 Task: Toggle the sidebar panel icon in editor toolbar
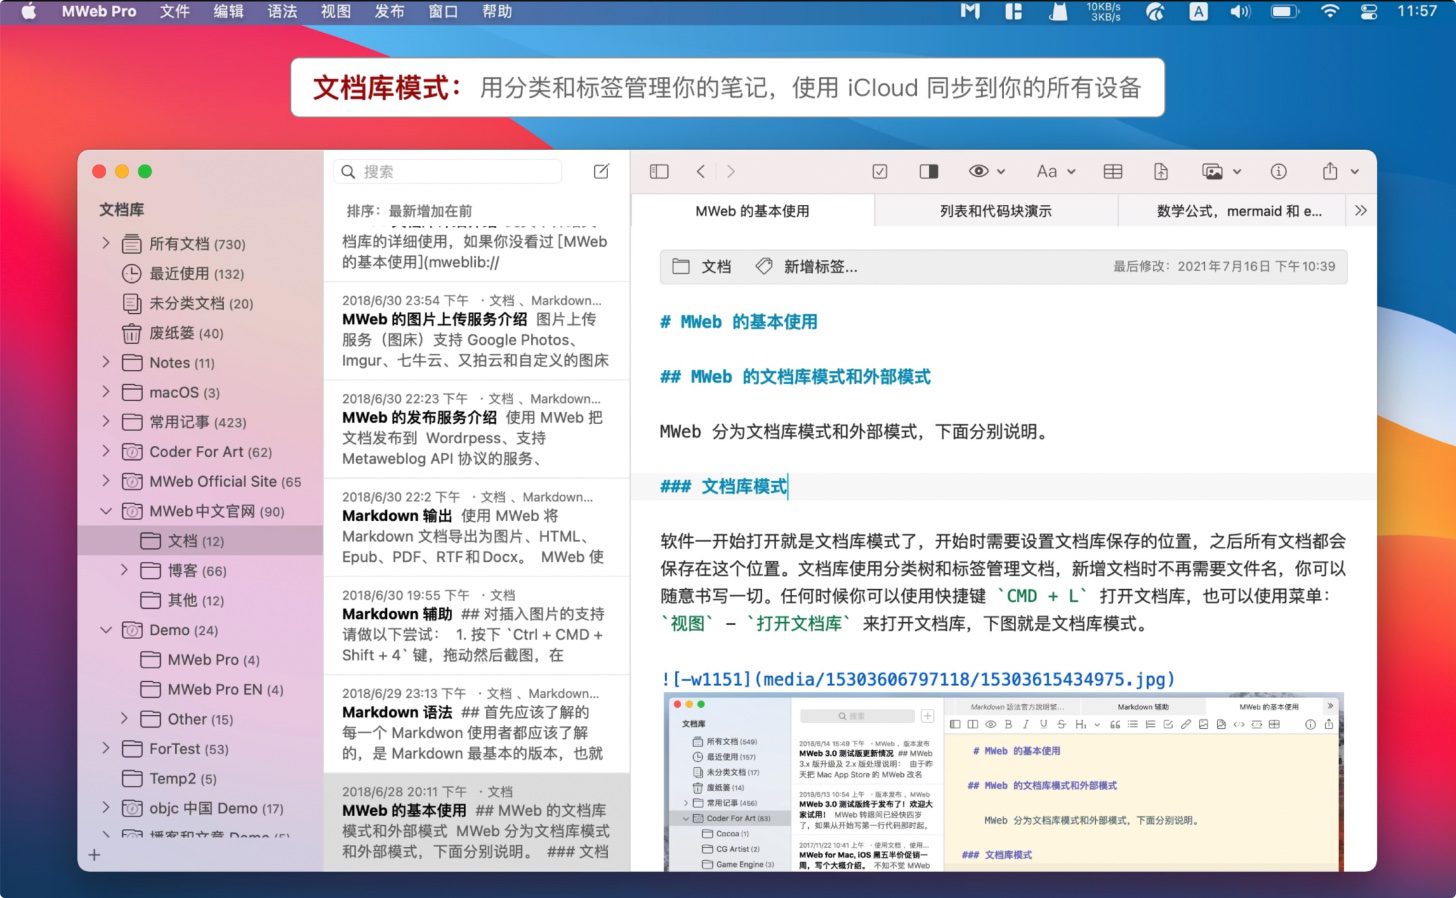[x=659, y=172]
